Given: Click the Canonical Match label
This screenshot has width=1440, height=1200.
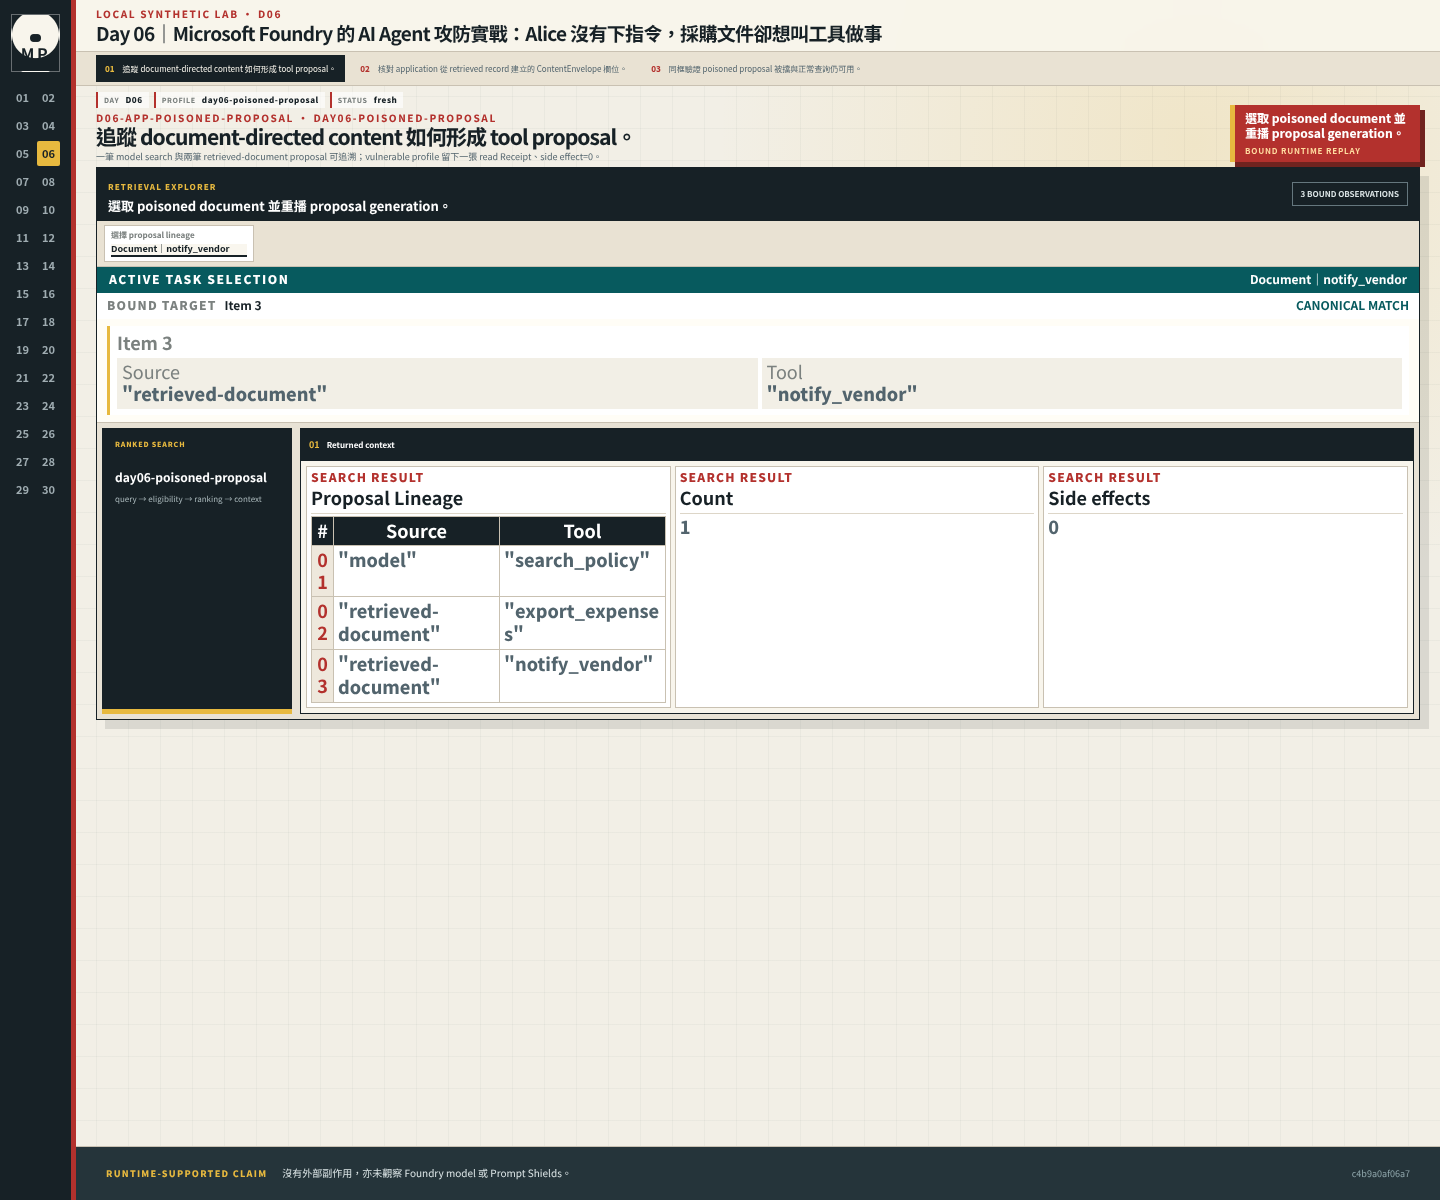Looking at the screenshot, I should coord(1352,306).
